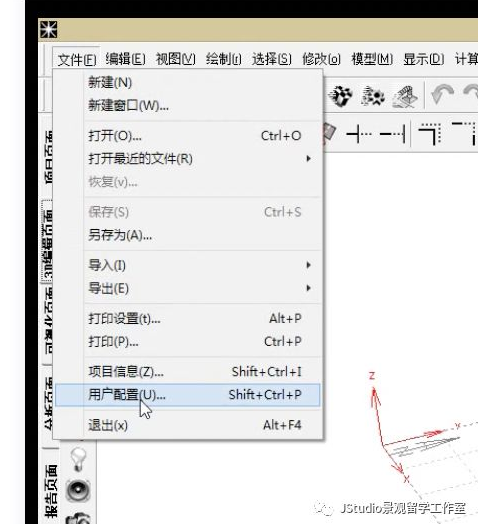Click the gear-shaped objects toolbar icon
The image size is (478, 524).
tap(373, 96)
